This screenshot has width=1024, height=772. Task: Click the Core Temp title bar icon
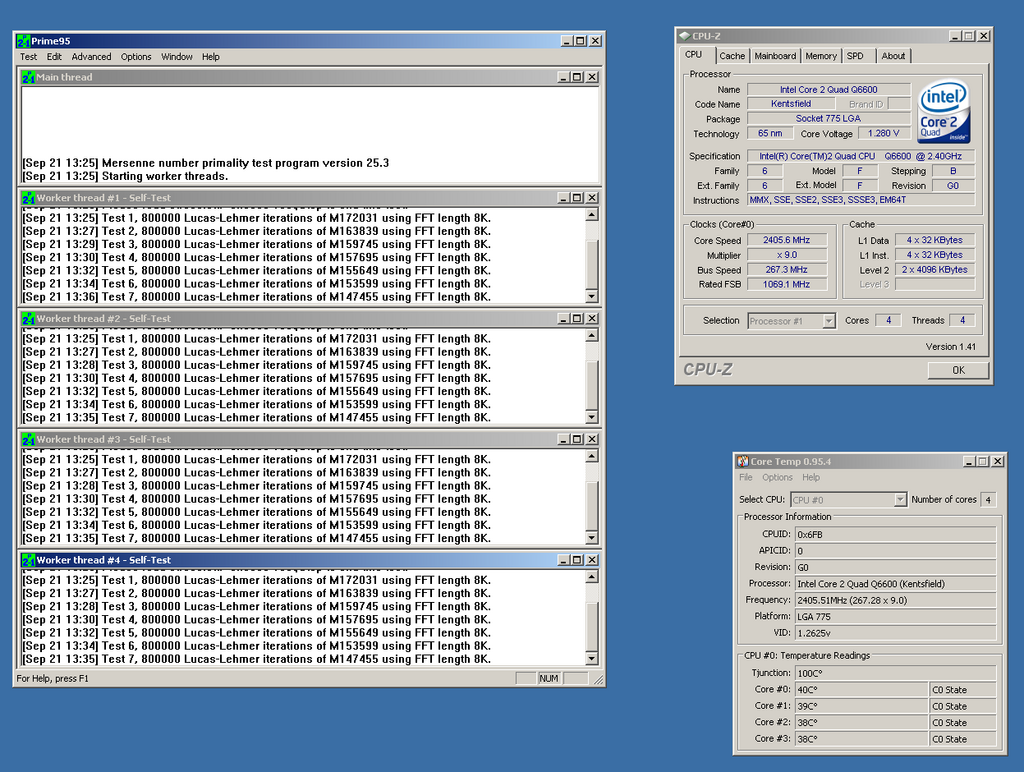tap(742, 461)
